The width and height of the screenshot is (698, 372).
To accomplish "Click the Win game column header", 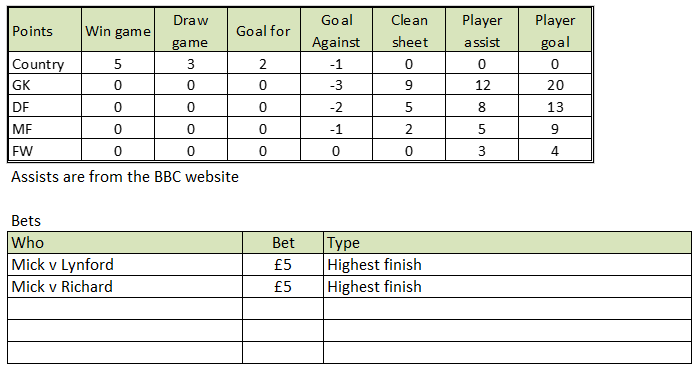I will point(118,30).
